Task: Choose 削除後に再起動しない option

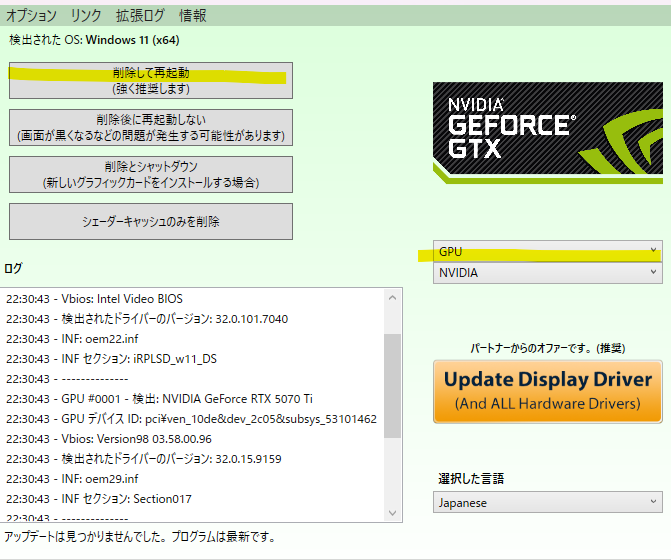Action: click(151, 127)
